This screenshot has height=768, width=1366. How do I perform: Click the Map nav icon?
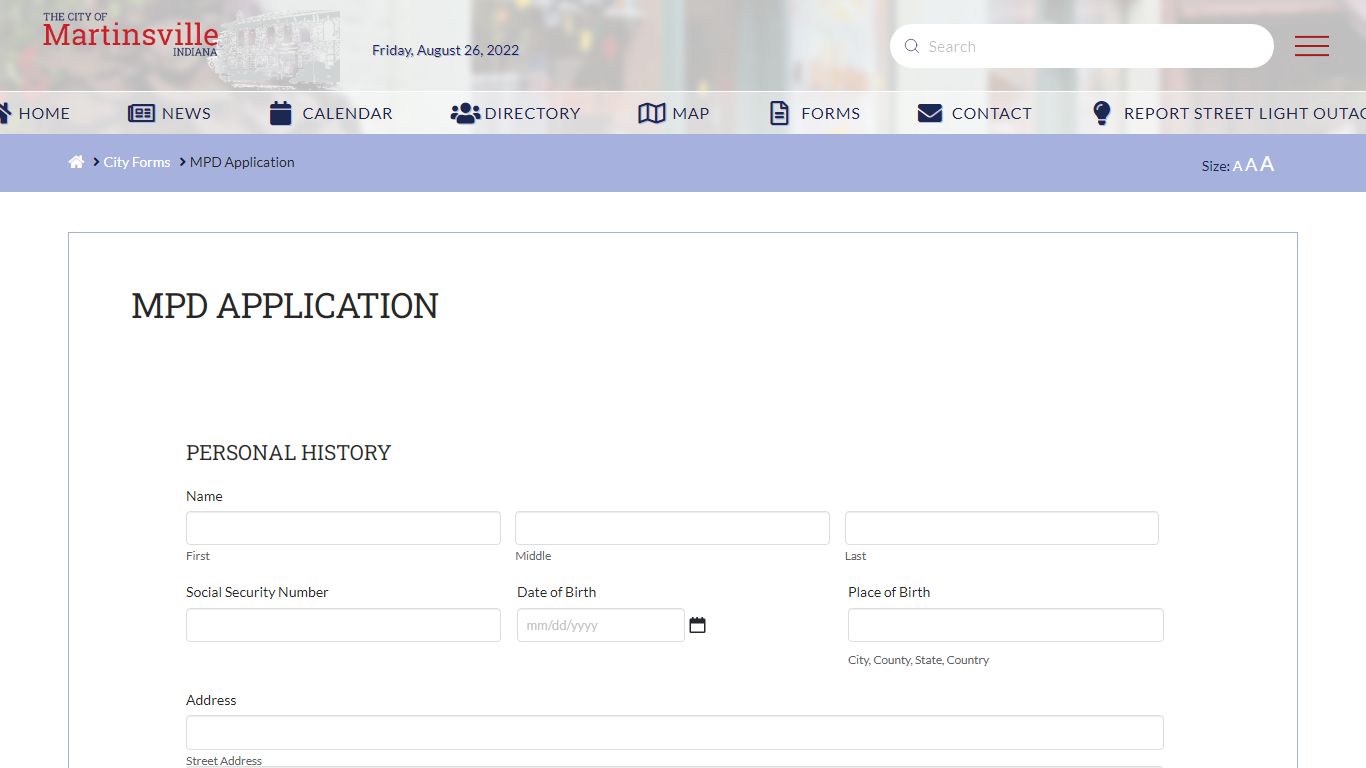(651, 113)
